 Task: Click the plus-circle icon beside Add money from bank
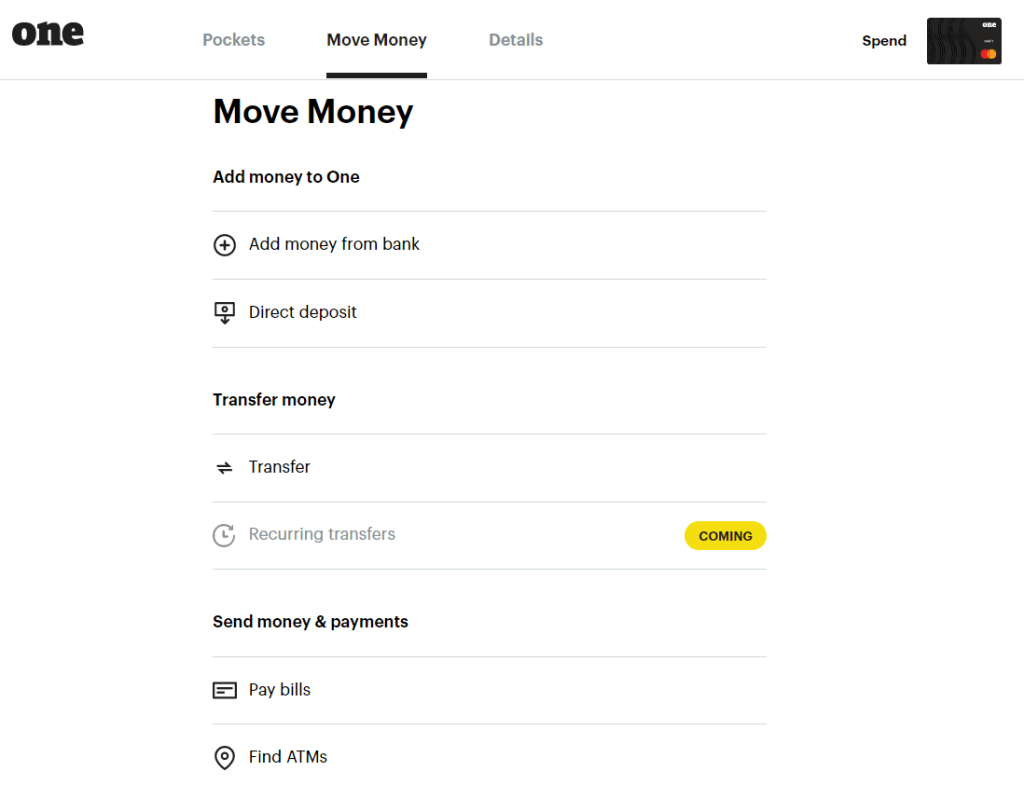tap(225, 245)
